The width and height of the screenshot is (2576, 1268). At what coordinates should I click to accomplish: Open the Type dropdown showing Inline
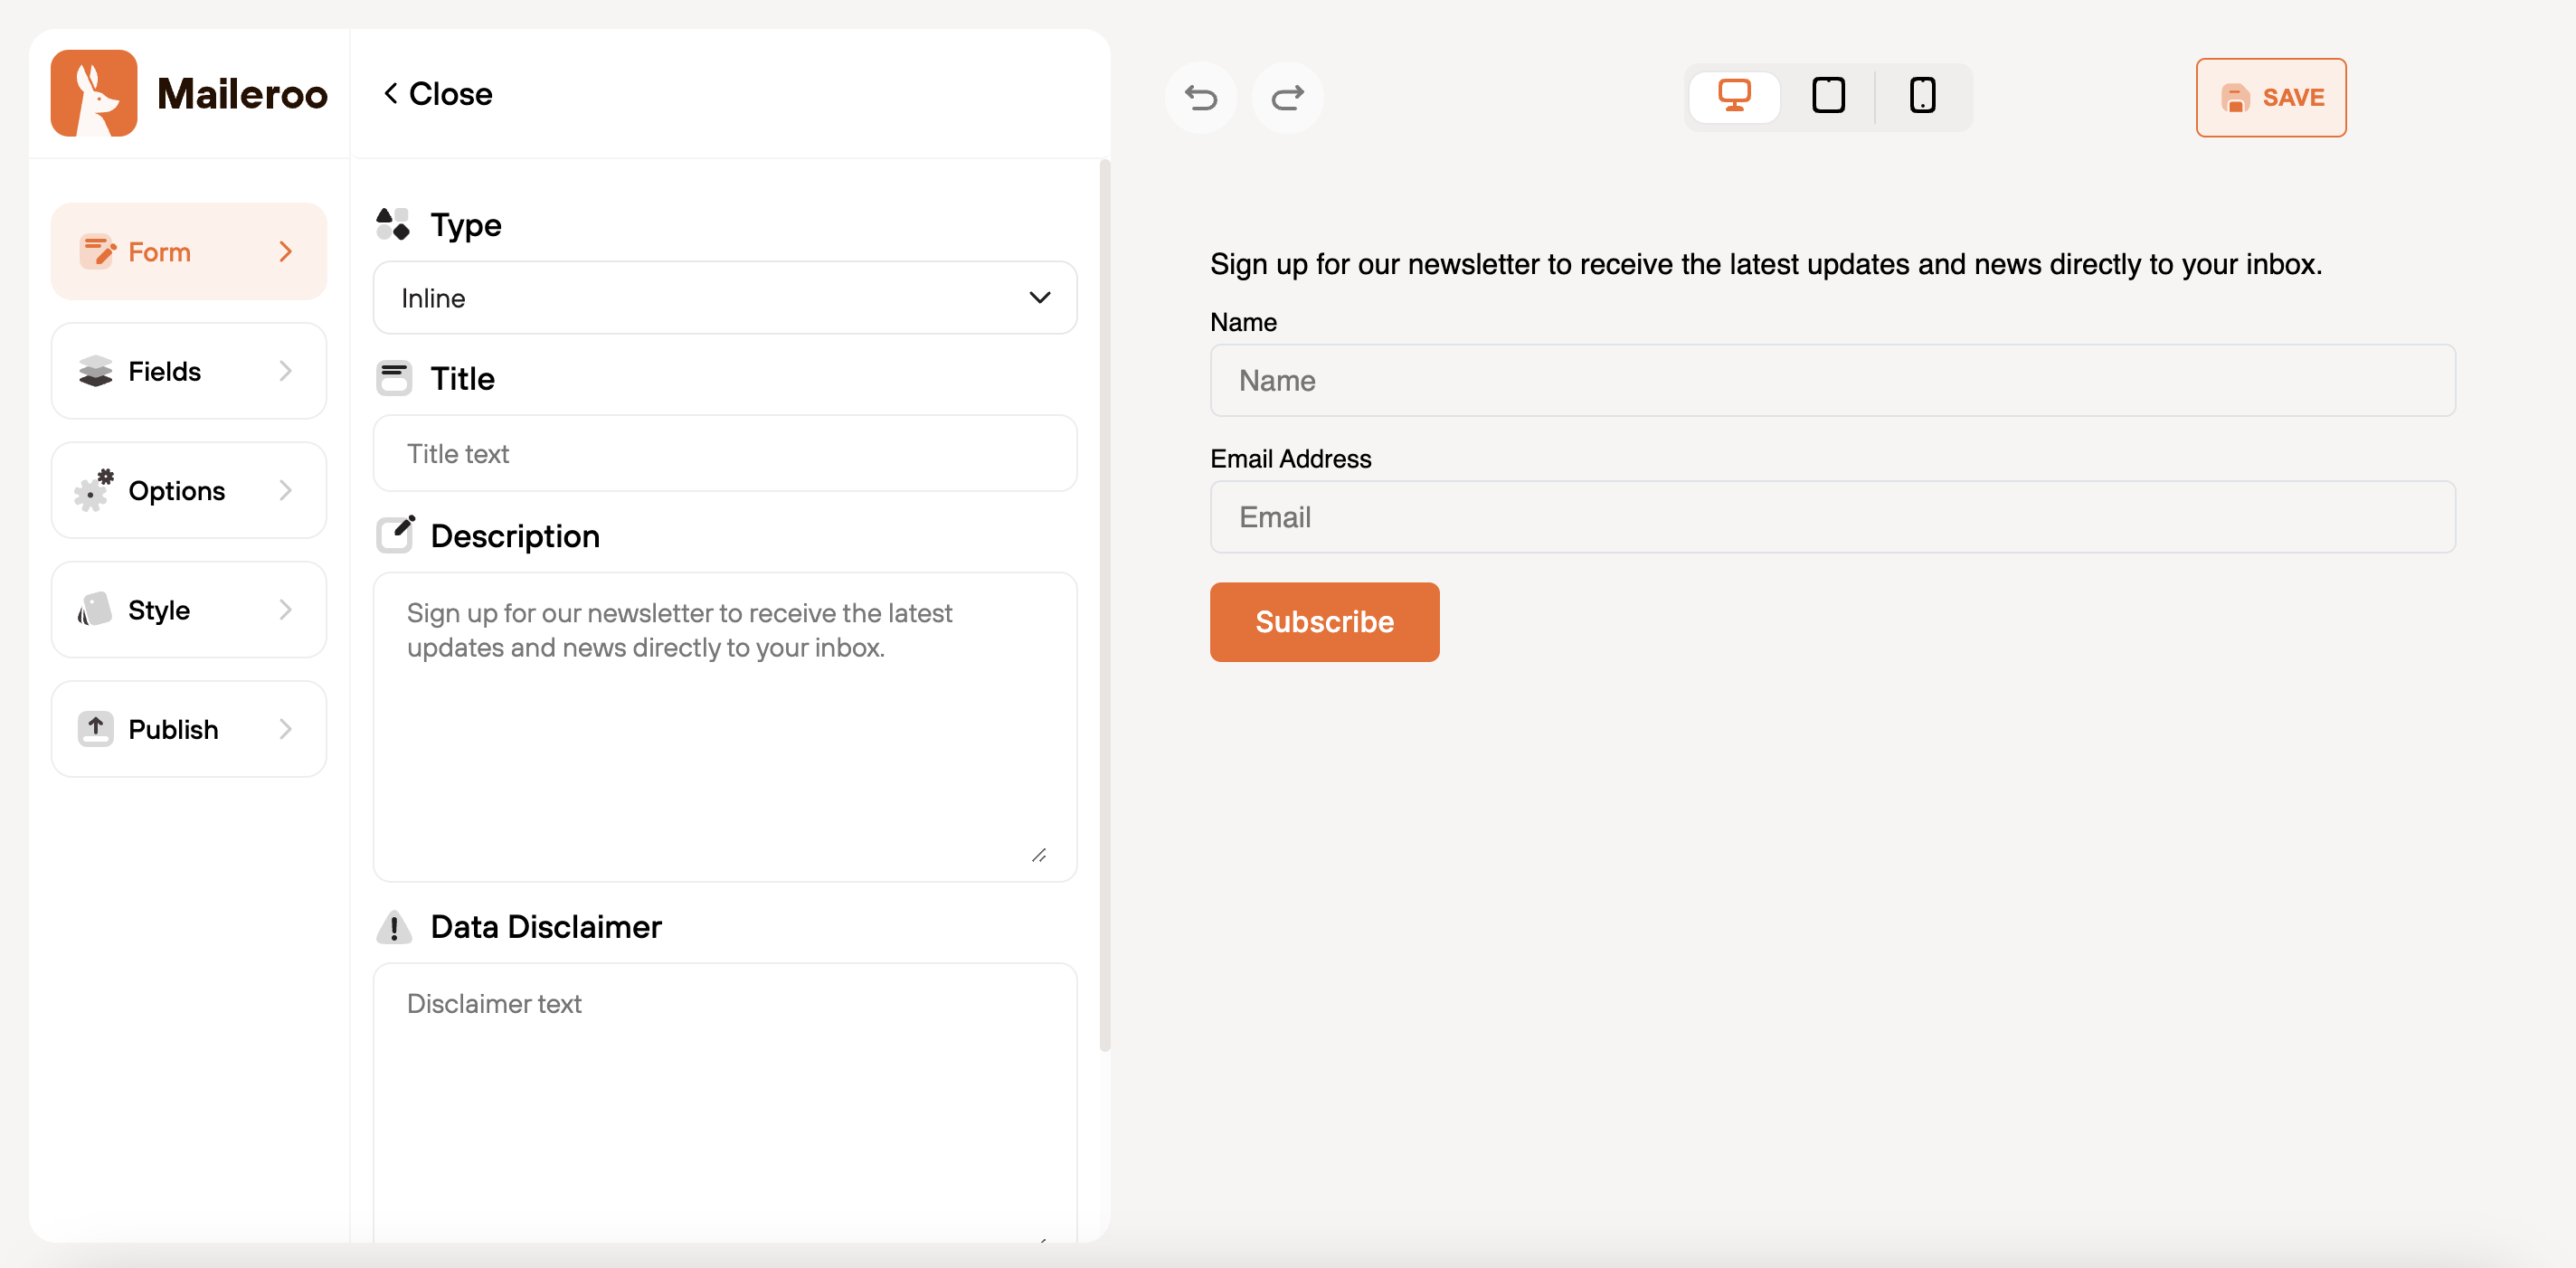(724, 298)
